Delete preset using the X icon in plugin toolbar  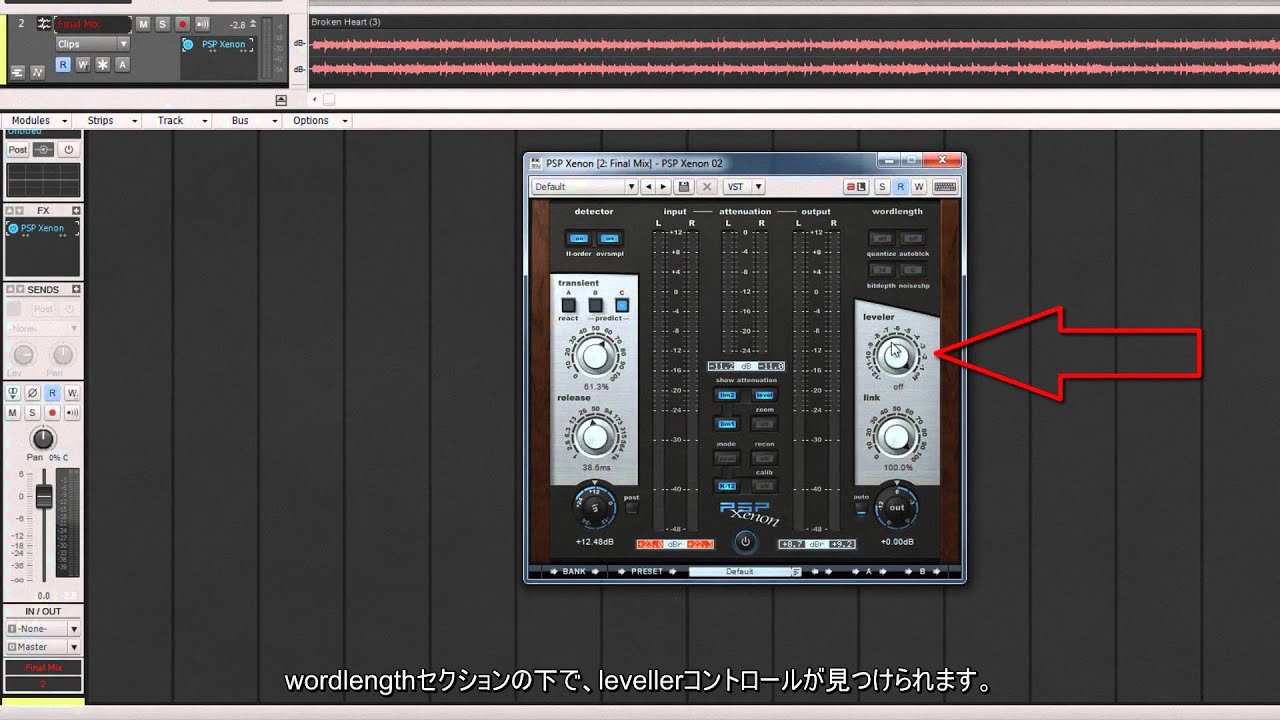click(707, 187)
